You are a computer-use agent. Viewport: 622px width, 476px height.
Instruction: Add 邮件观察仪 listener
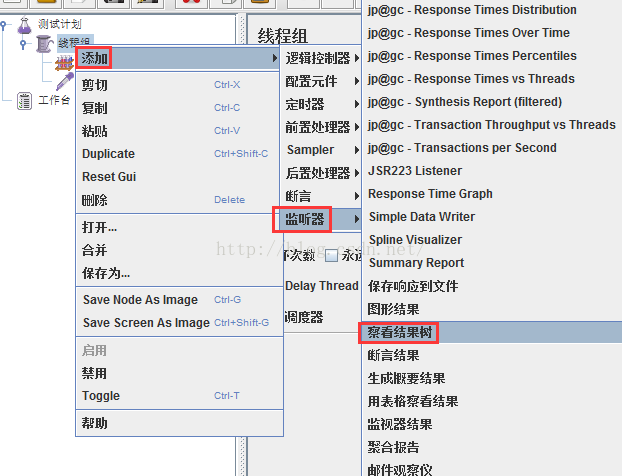492,469
